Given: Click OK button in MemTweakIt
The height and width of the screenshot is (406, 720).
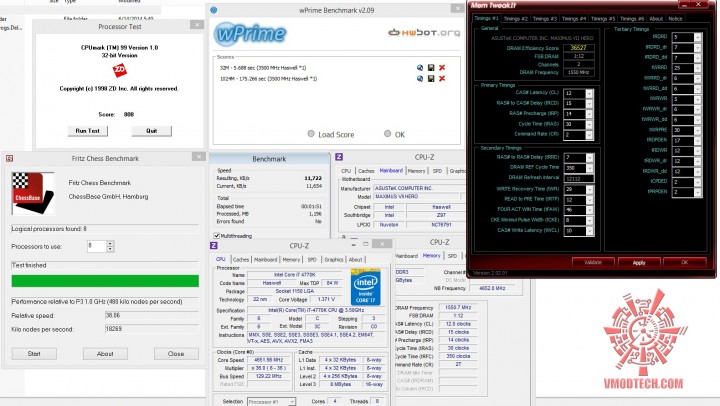Looking at the screenshot, I should click(x=685, y=262).
